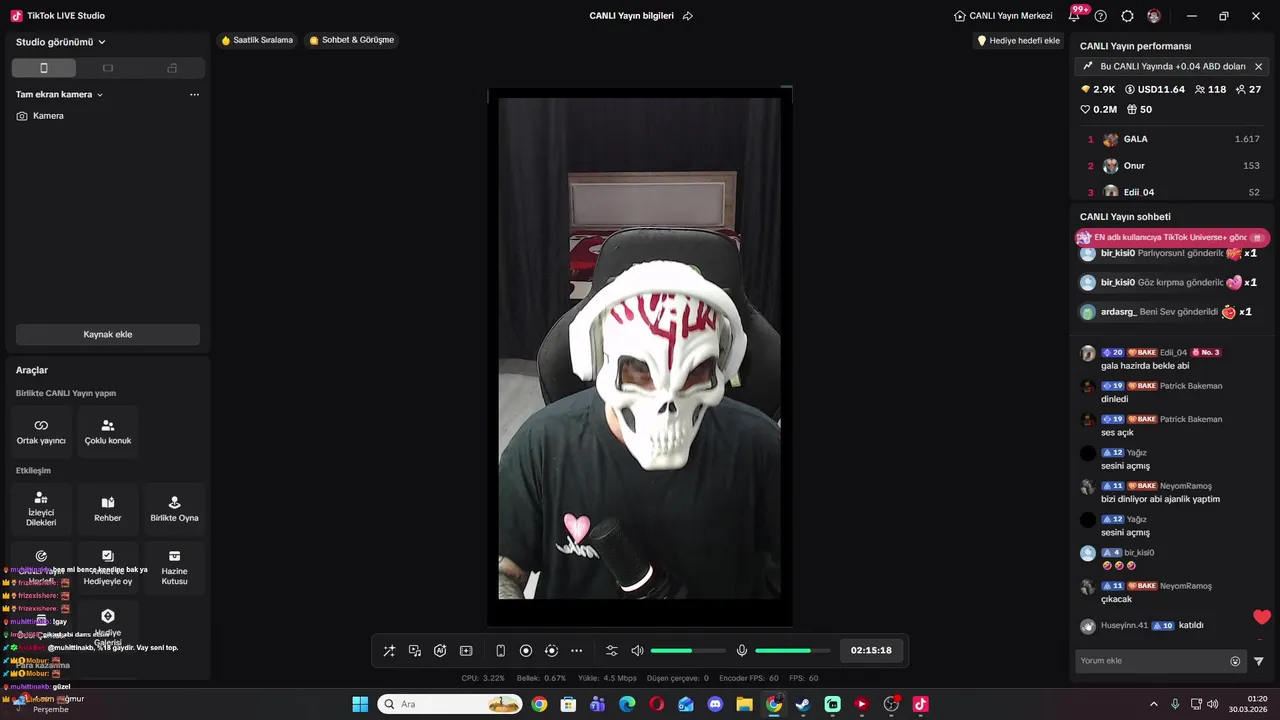Dismiss the +0.04 ABD doları banner

pyautogui.click(x=1258, y=67)
